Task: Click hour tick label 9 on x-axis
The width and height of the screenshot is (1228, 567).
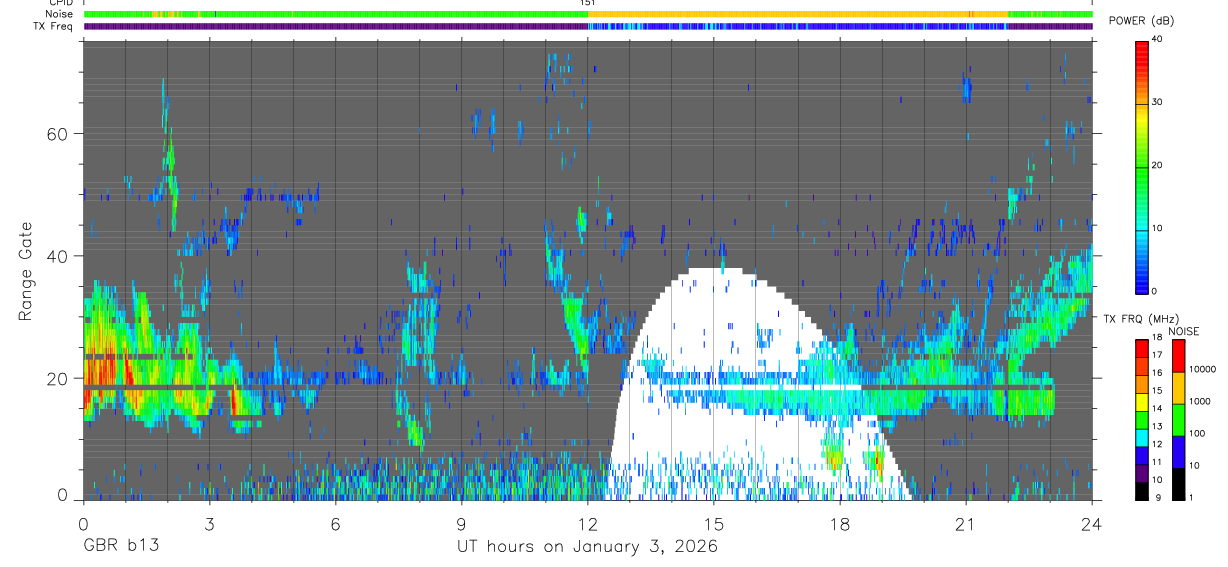Action: (461, 523)
